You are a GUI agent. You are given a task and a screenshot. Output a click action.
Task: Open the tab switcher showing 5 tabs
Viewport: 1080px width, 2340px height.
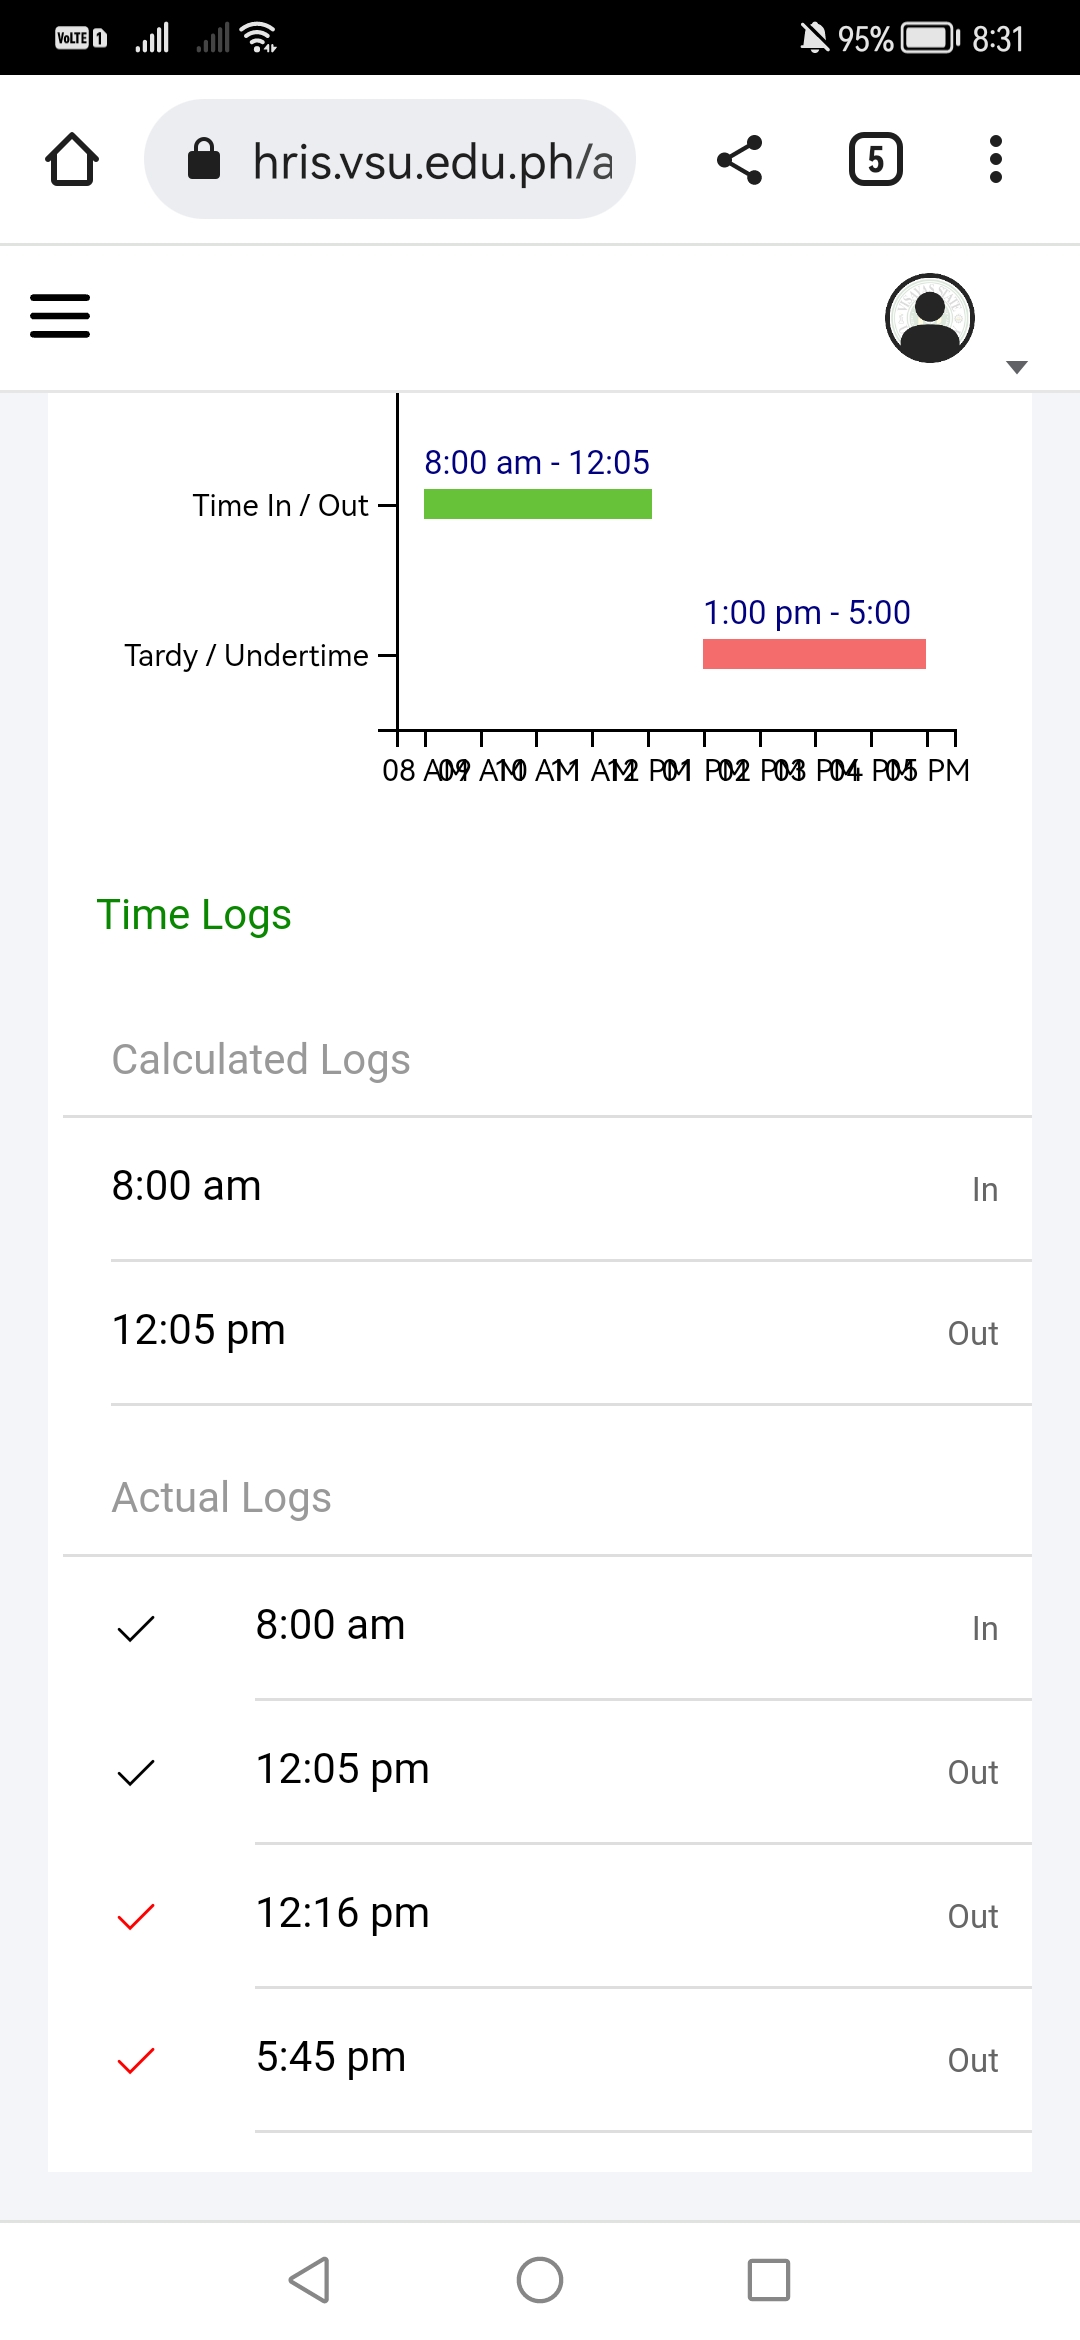(875, 160)
